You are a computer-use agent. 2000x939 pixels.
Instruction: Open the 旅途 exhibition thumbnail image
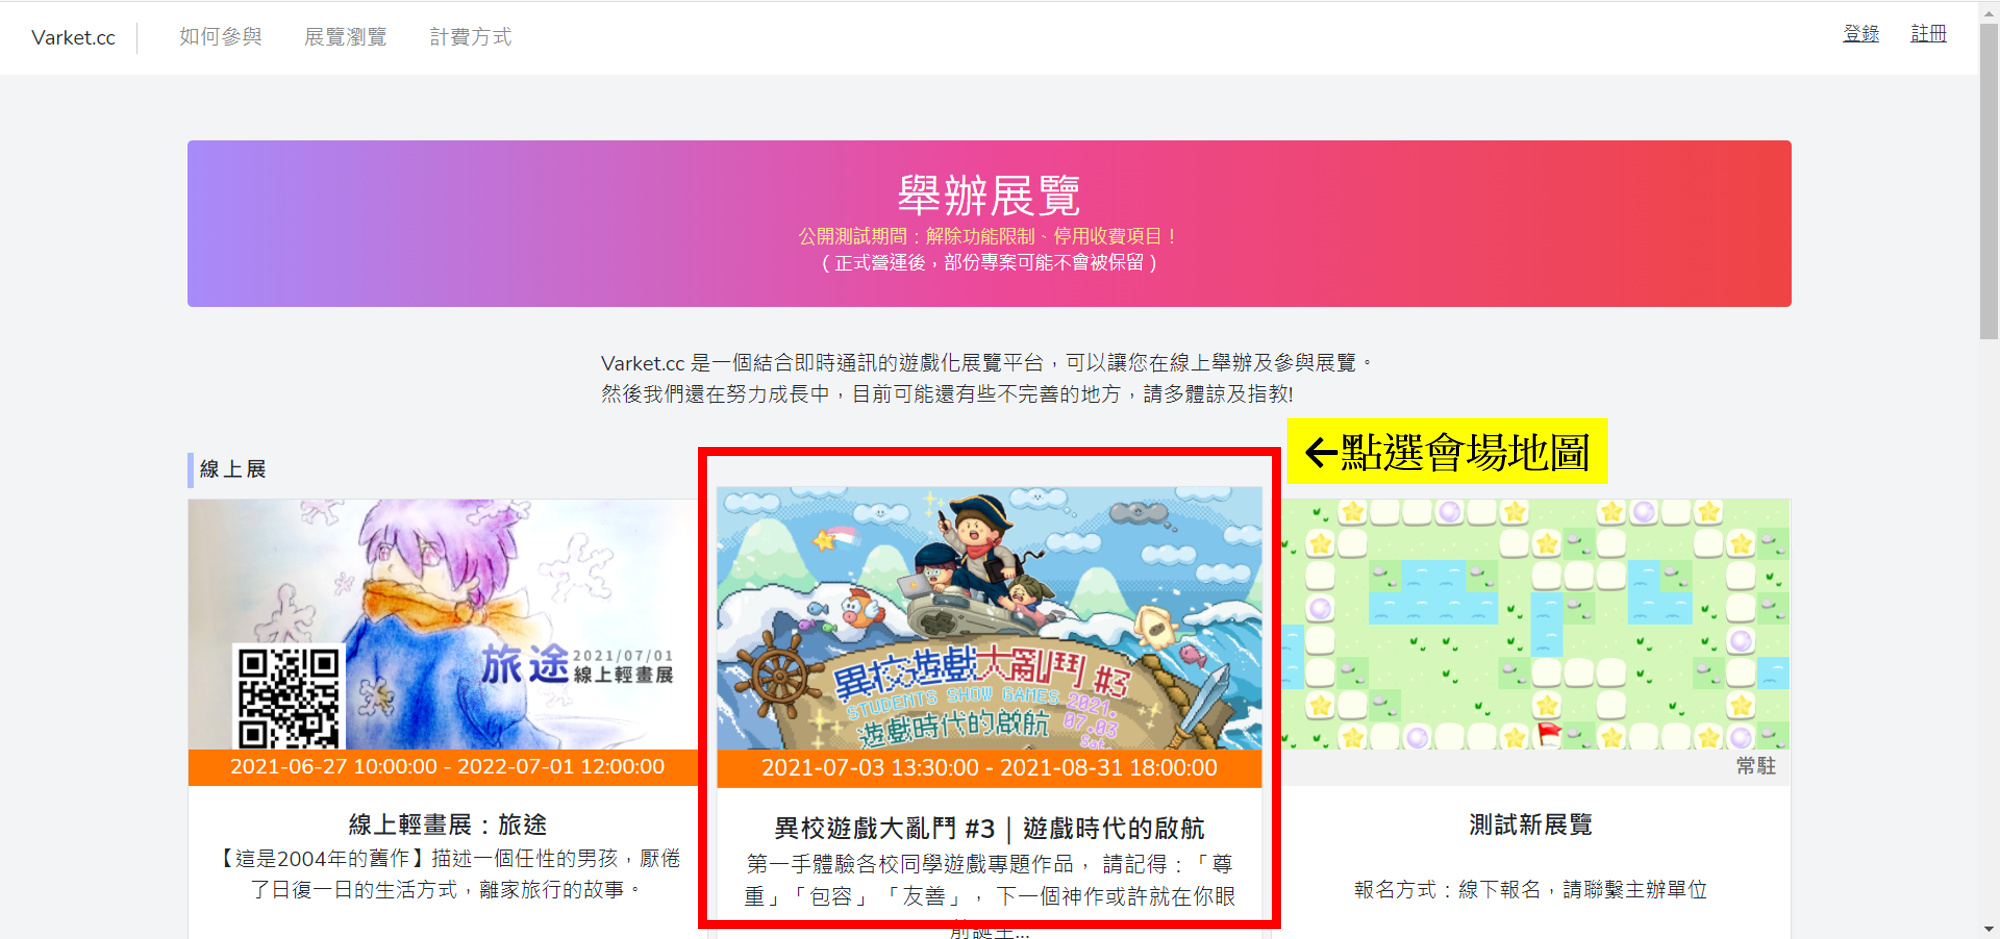[x=443, y=624]
